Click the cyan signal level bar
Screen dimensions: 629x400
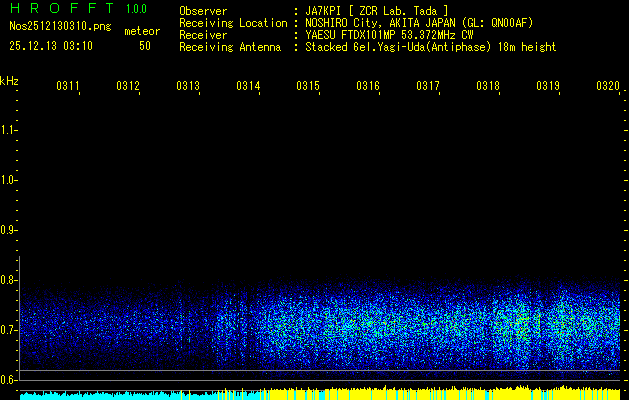click(110, 395)
